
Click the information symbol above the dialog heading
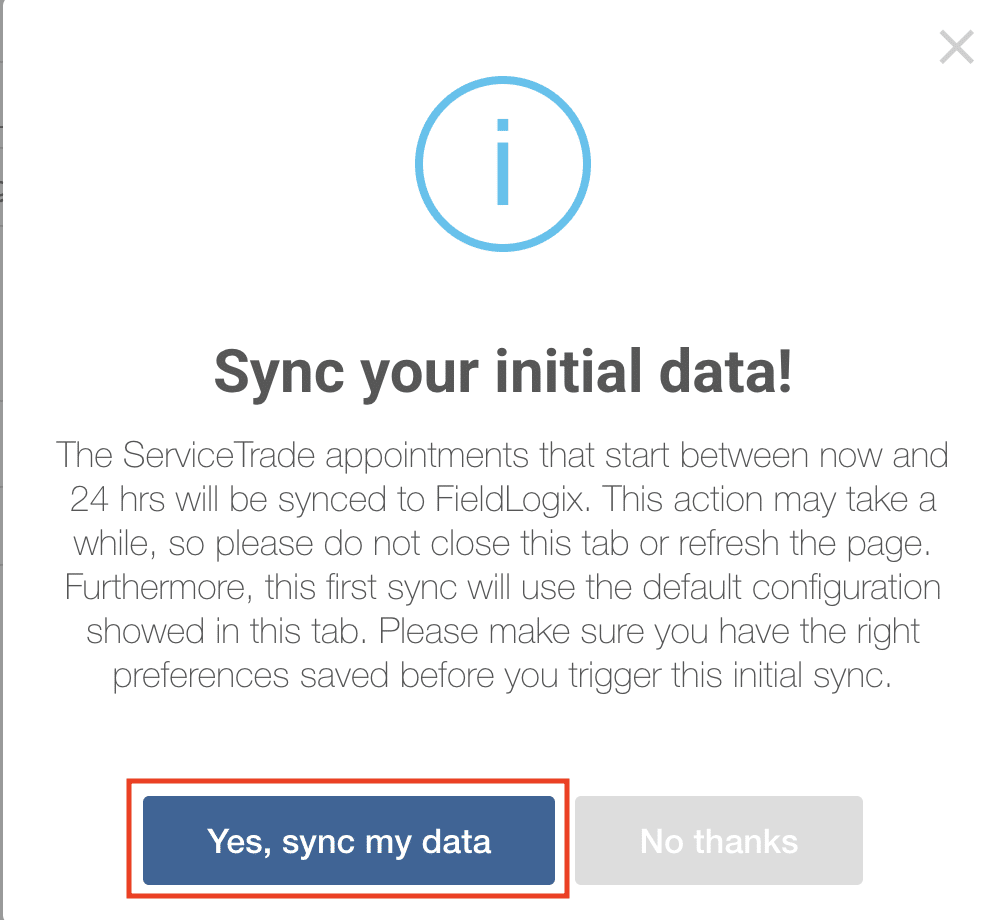click(x=503, y=163)
